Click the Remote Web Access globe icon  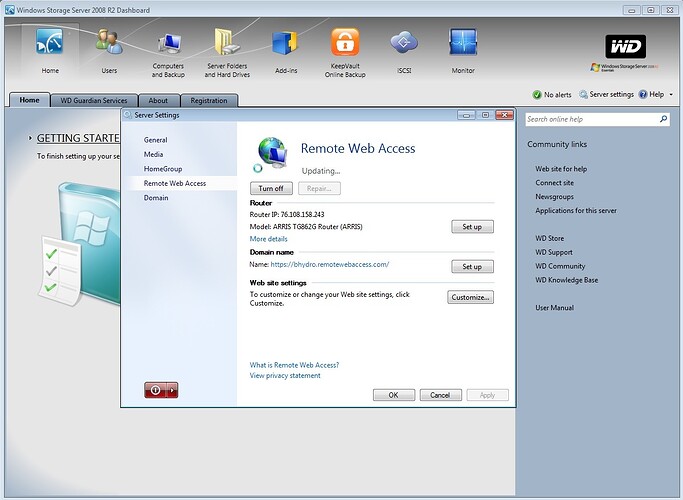272,152
